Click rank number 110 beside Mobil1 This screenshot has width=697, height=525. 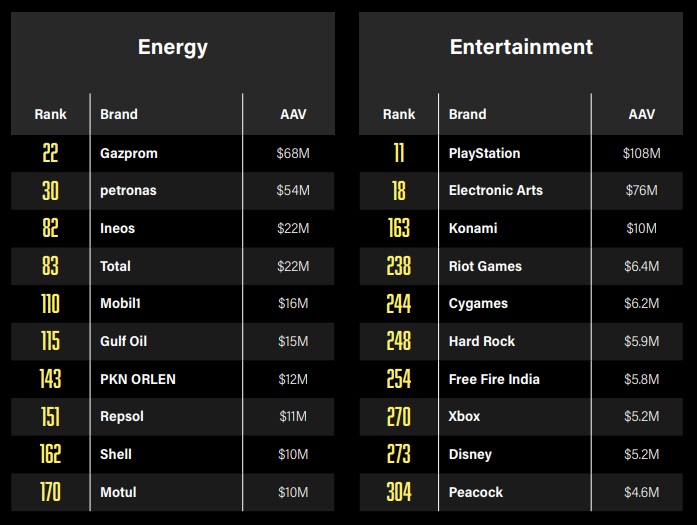(50, 304)
